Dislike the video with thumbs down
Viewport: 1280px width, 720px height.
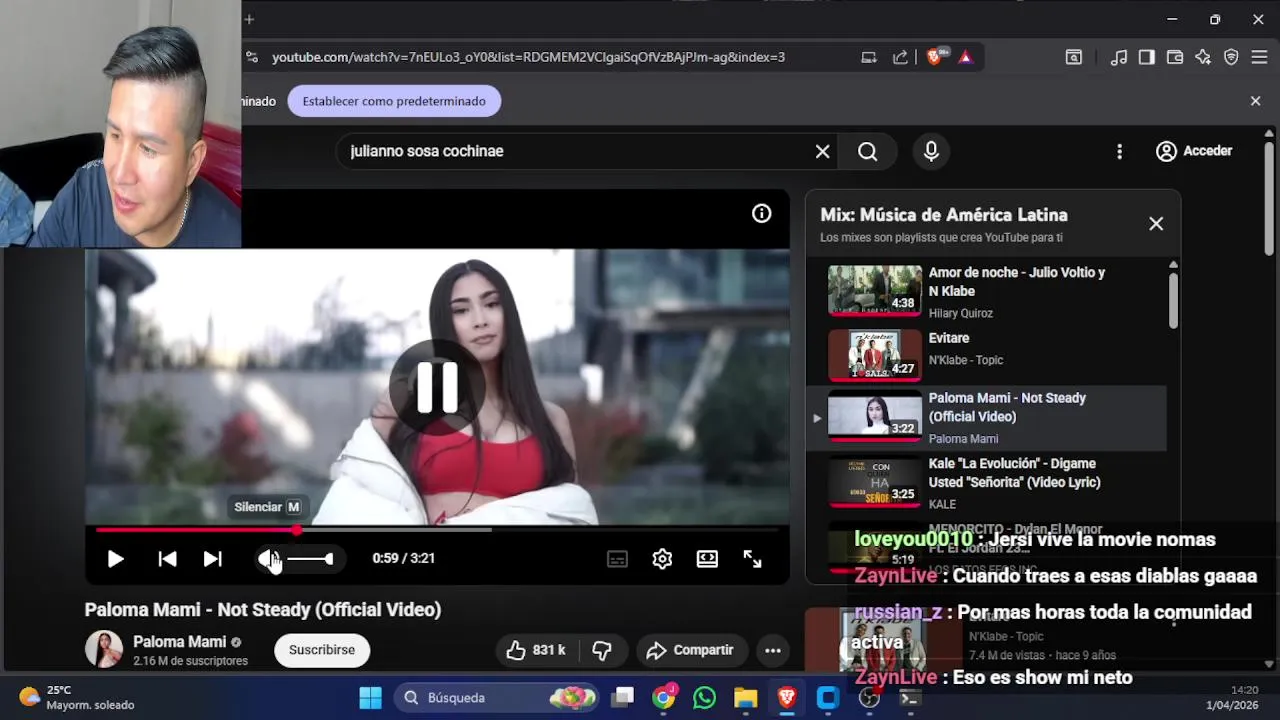602,650
